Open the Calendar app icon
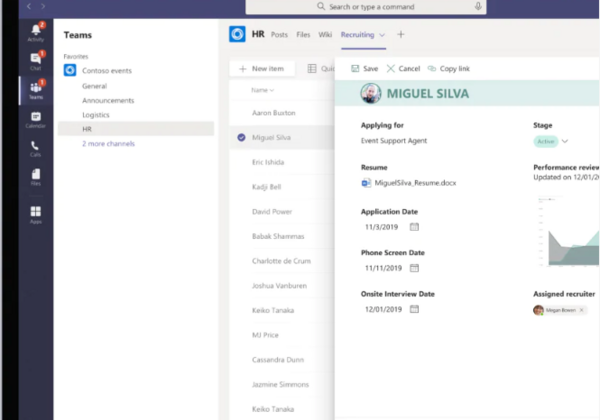The width and height of the screenshot is (600, 420). [36, 116]
